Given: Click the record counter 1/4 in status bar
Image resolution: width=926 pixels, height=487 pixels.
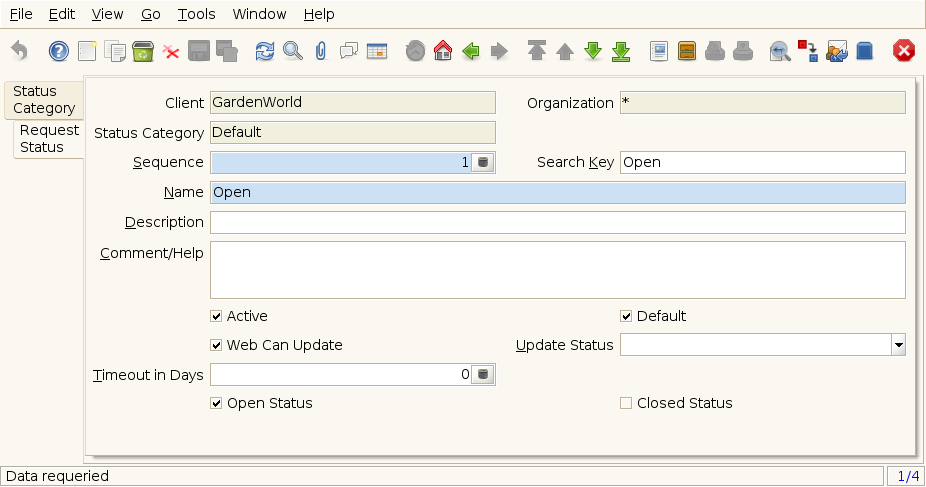Looking at the screenshot, I should [x=908, y=476].
